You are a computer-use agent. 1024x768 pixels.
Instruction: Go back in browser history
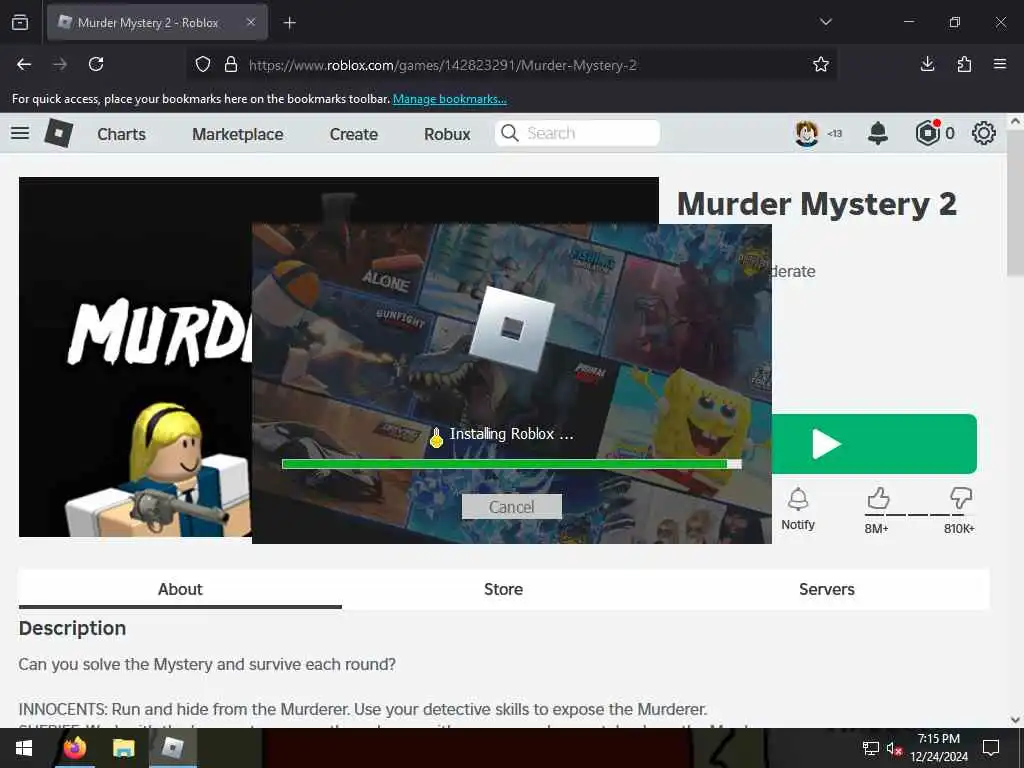24,64
